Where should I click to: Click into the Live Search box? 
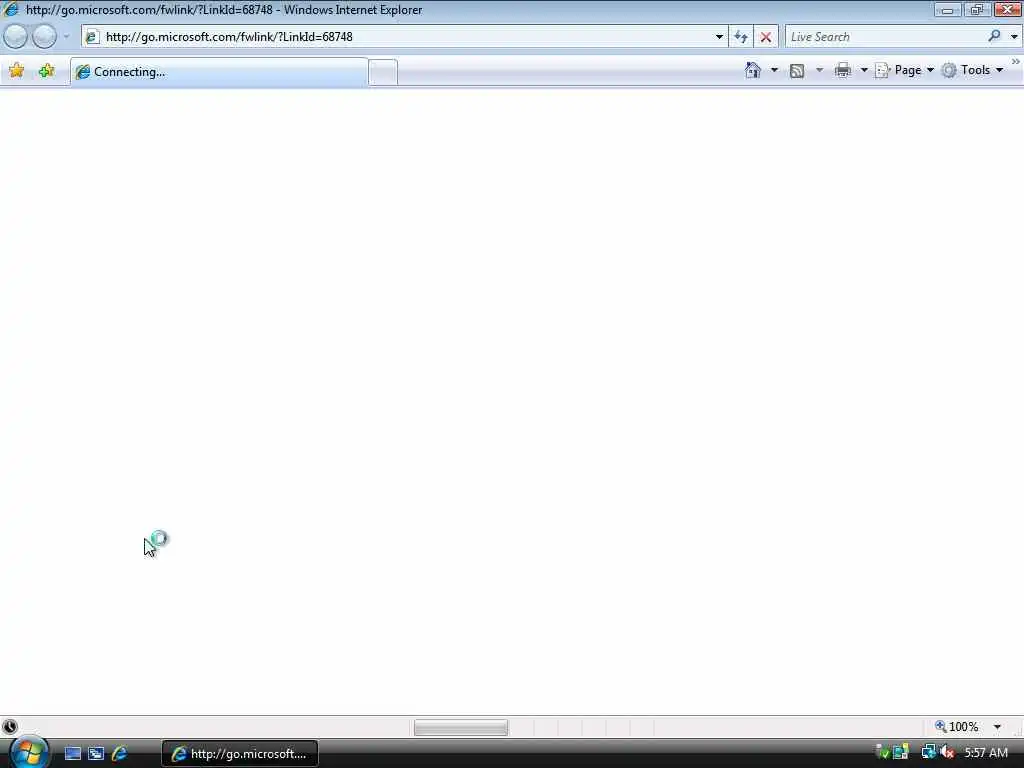click(885, 37)
